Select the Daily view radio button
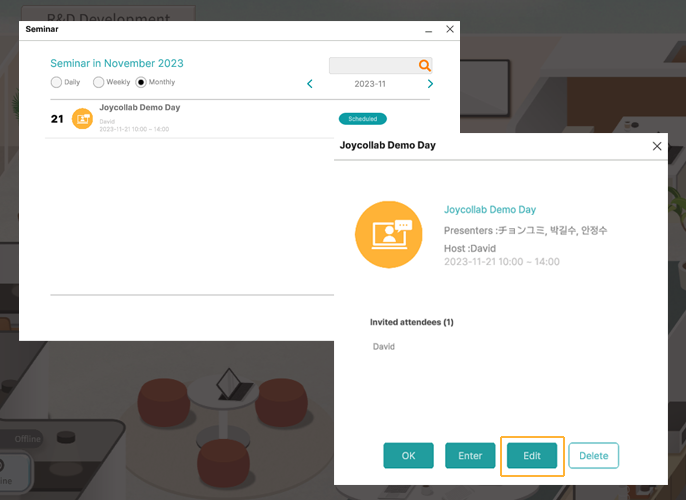The height and width of the screenshot is (500, 686). 56,82
